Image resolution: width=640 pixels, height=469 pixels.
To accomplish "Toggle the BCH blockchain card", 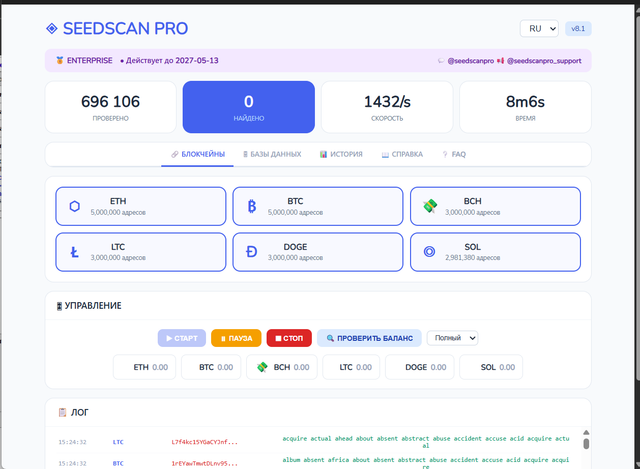I will pos(496,206).
